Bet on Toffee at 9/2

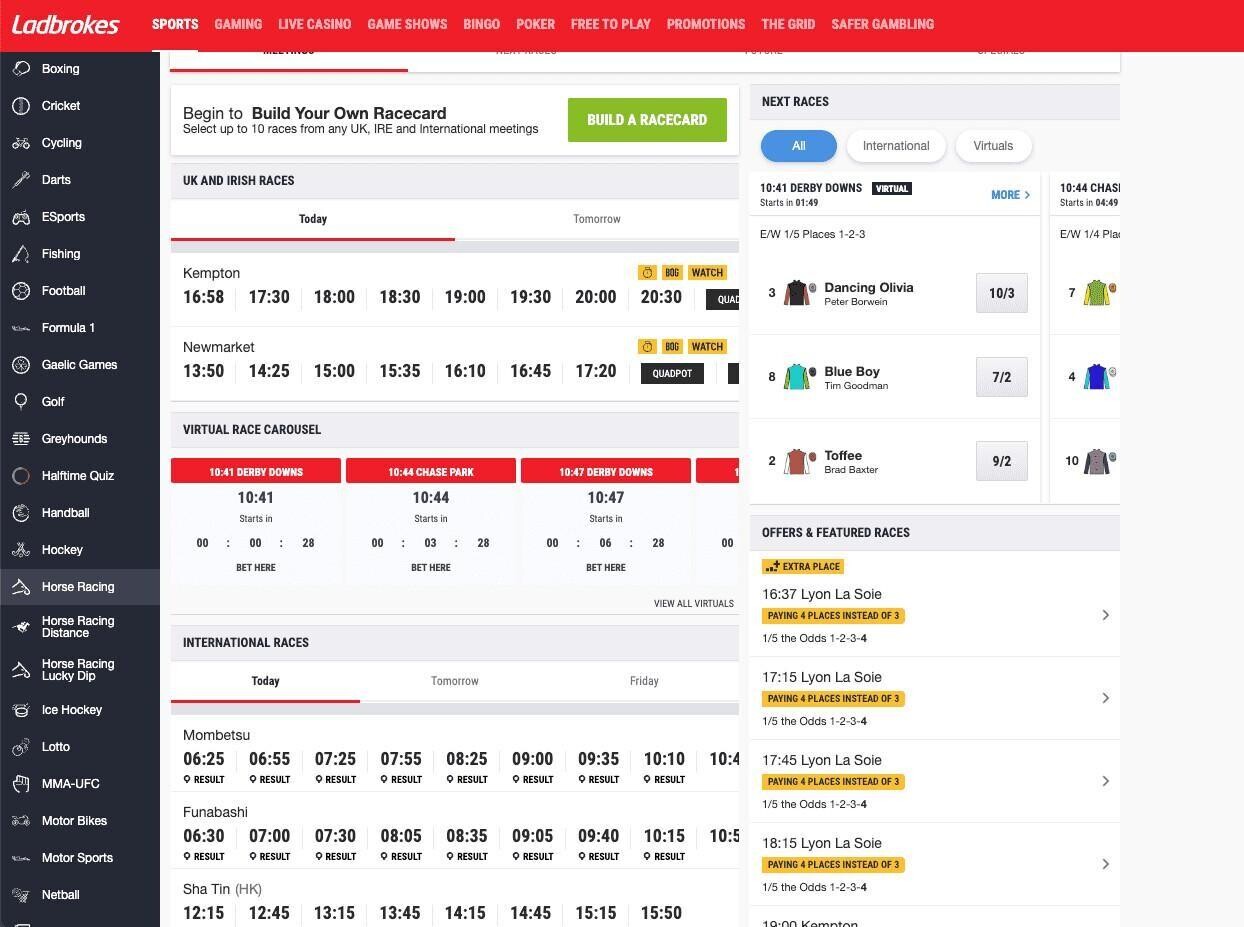tap(1002, 461)
